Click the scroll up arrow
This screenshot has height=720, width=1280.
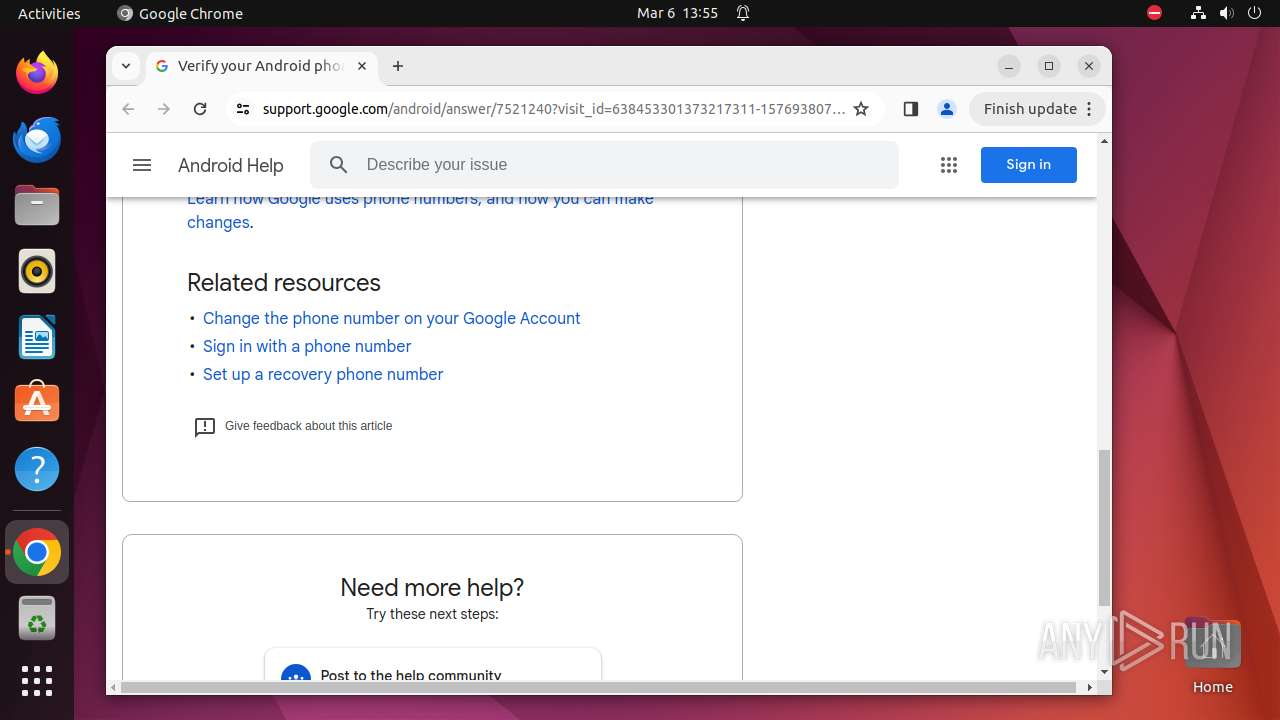pyautogui.click(x=1104, y=141)
